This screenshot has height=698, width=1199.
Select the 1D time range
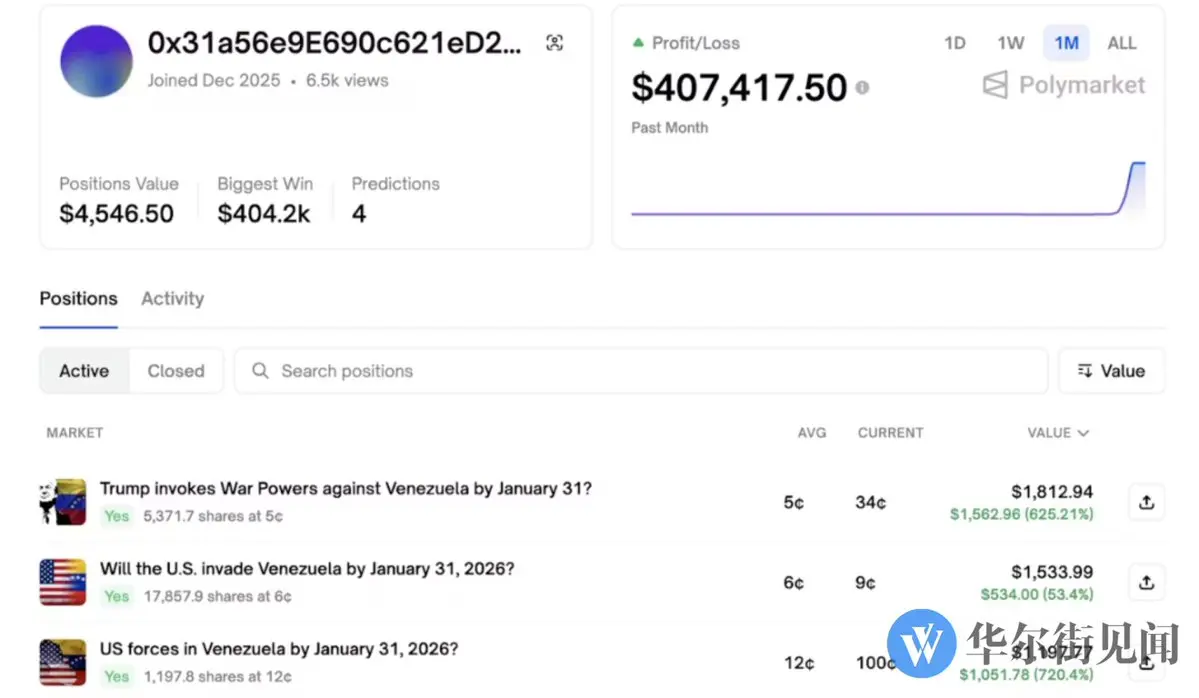pos(955,43)
